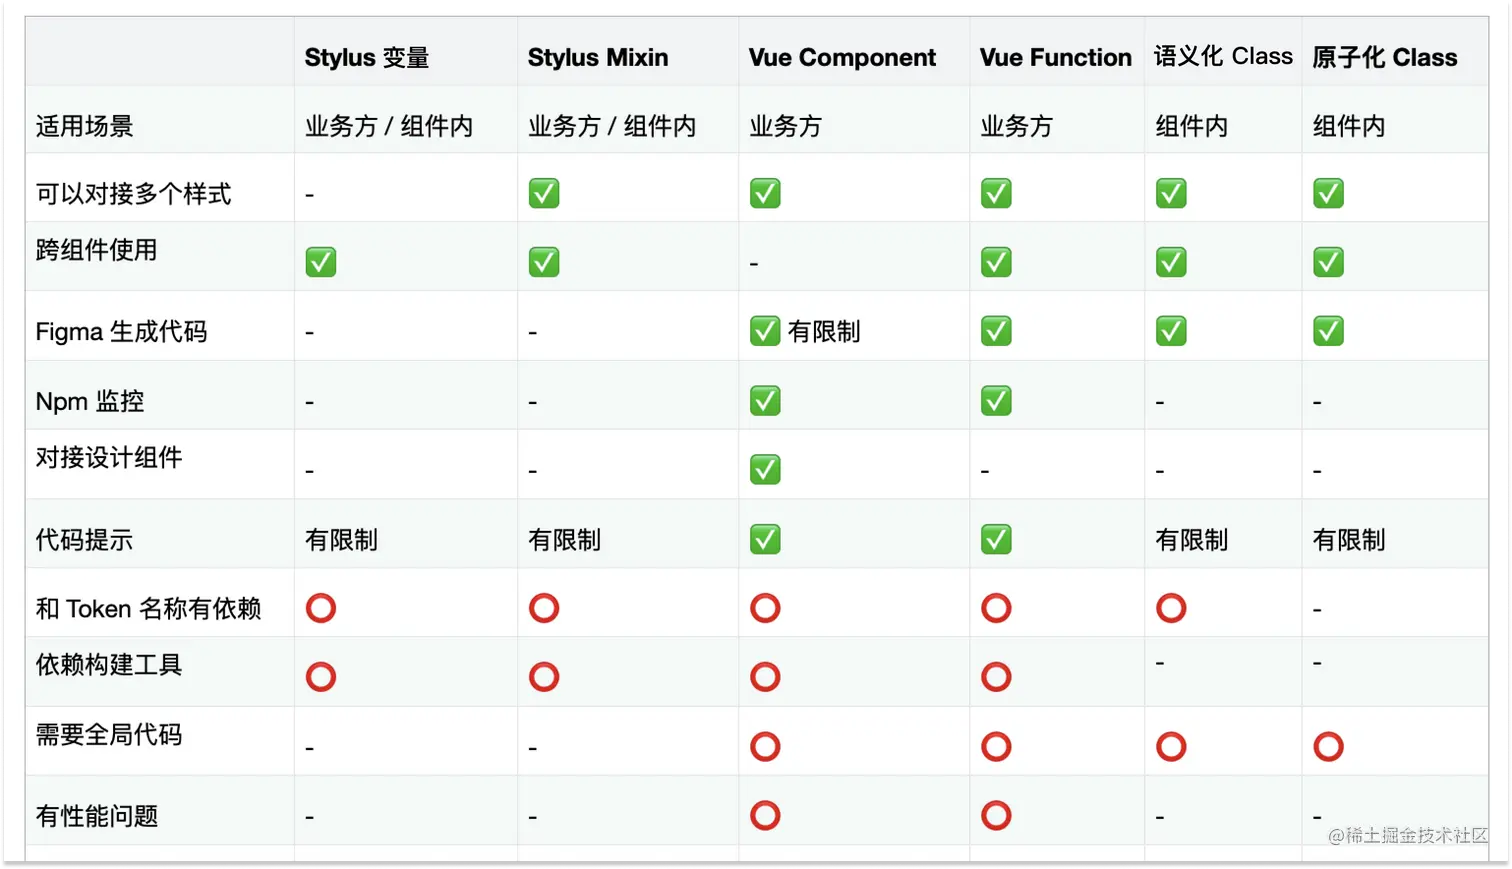Click Vue Function red circle in 需要全局代码 row
The image size is (1512, 869).
996,746
